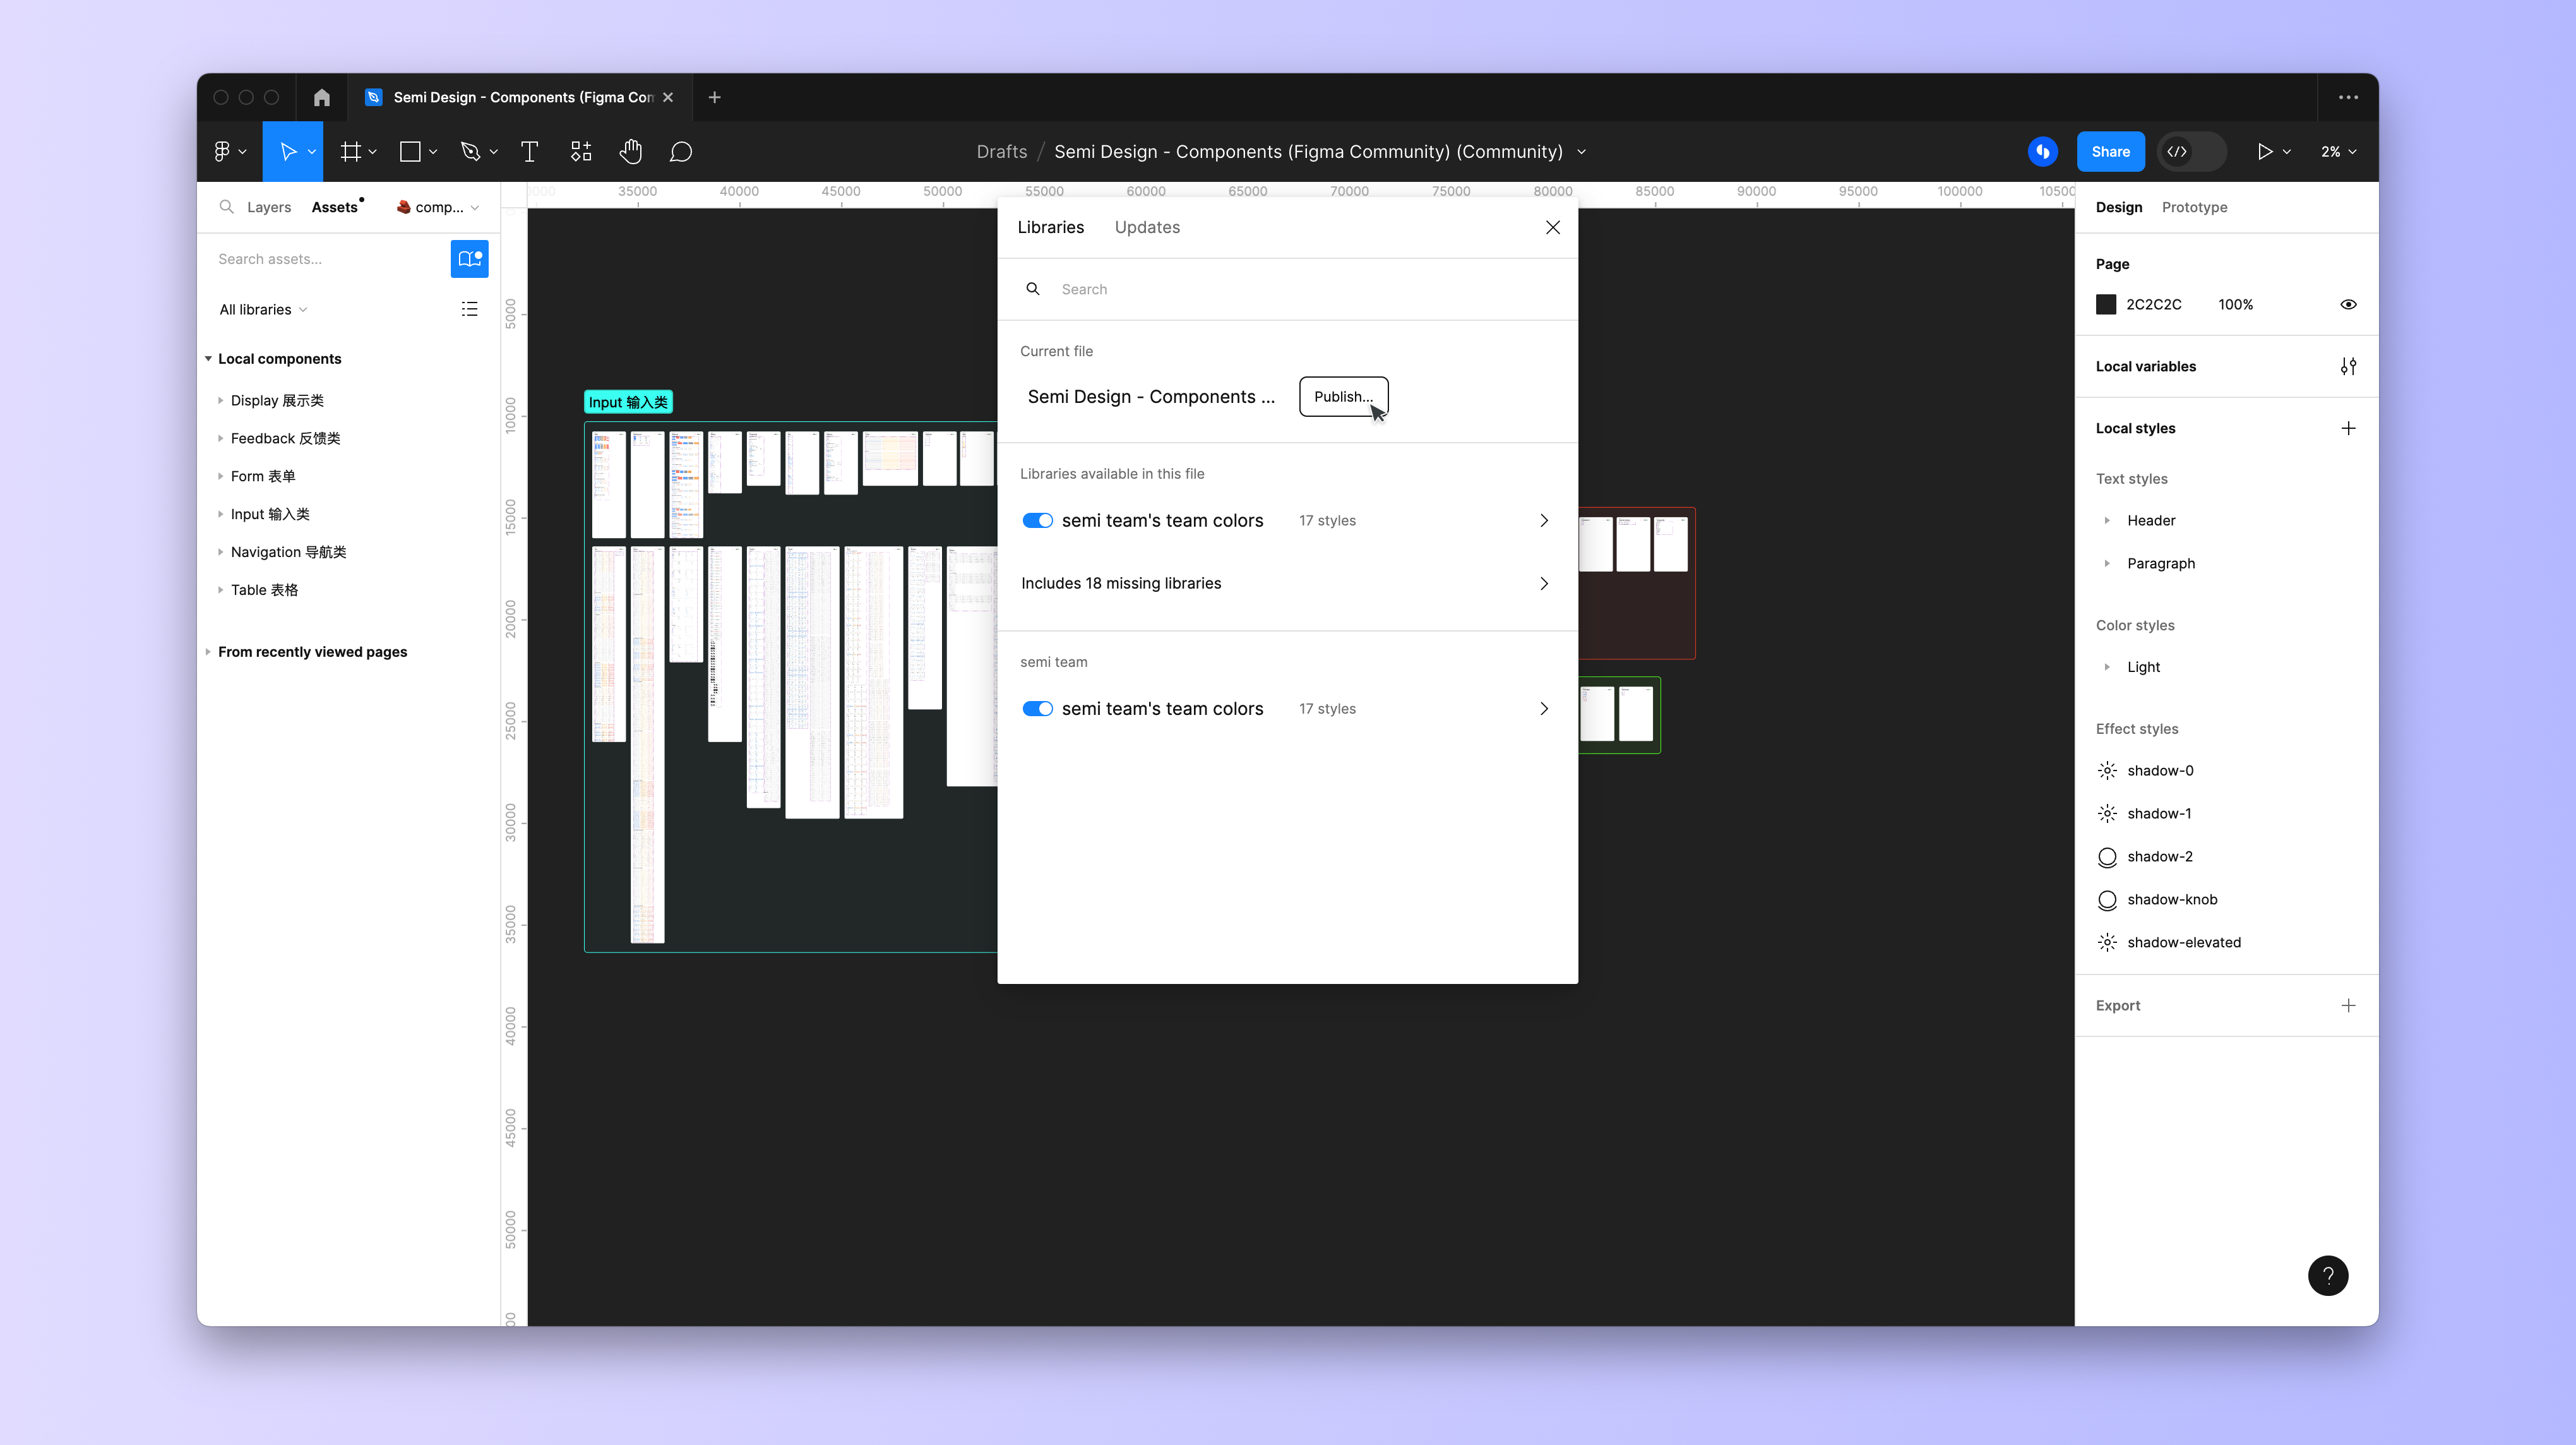The width and height of the screenshot is (2576, 1445).
Task: Open semi team's colors details chevron under semi team
Action: [x=1543, y=708]
